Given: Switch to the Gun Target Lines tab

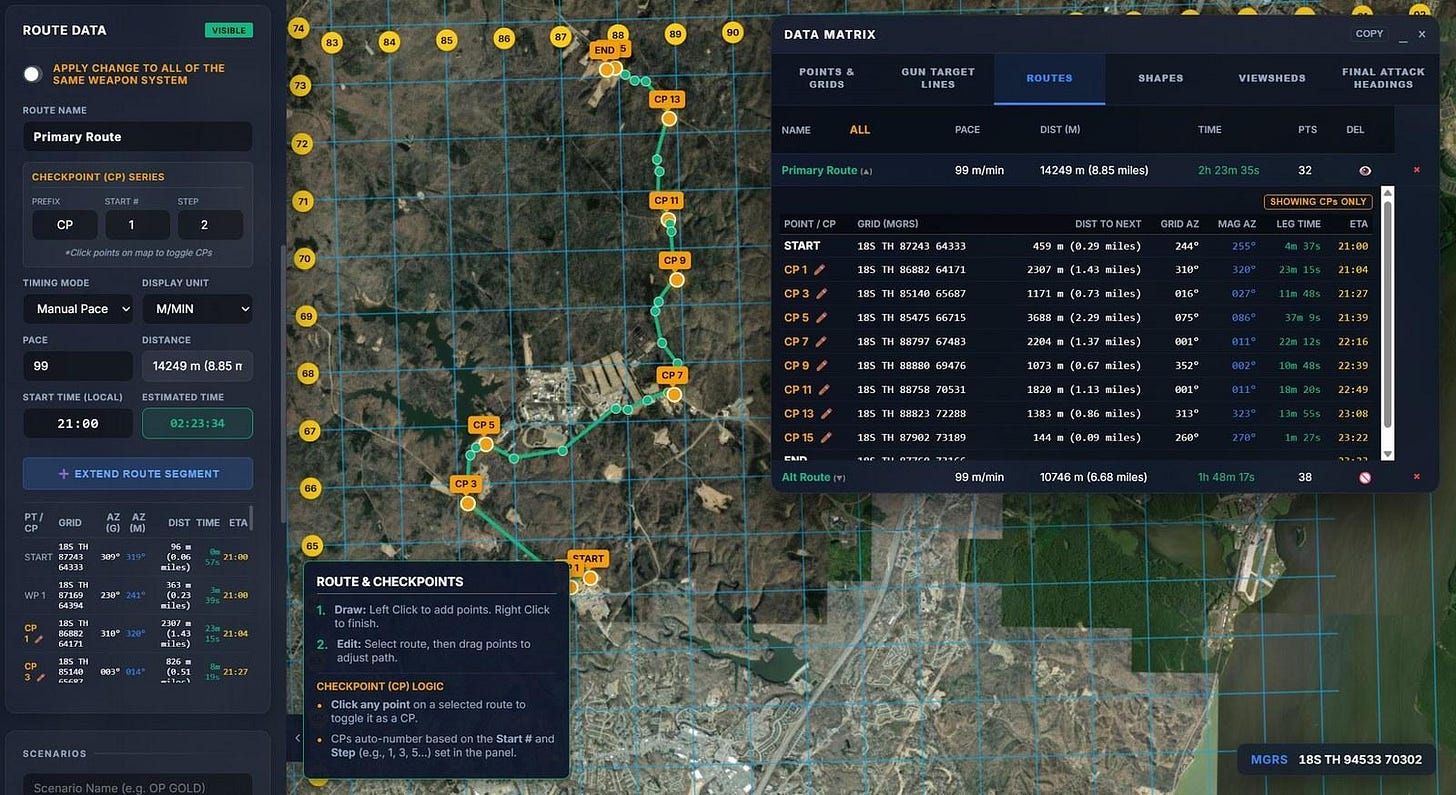Looking at the screenshot, I should [x=938, y=78].
